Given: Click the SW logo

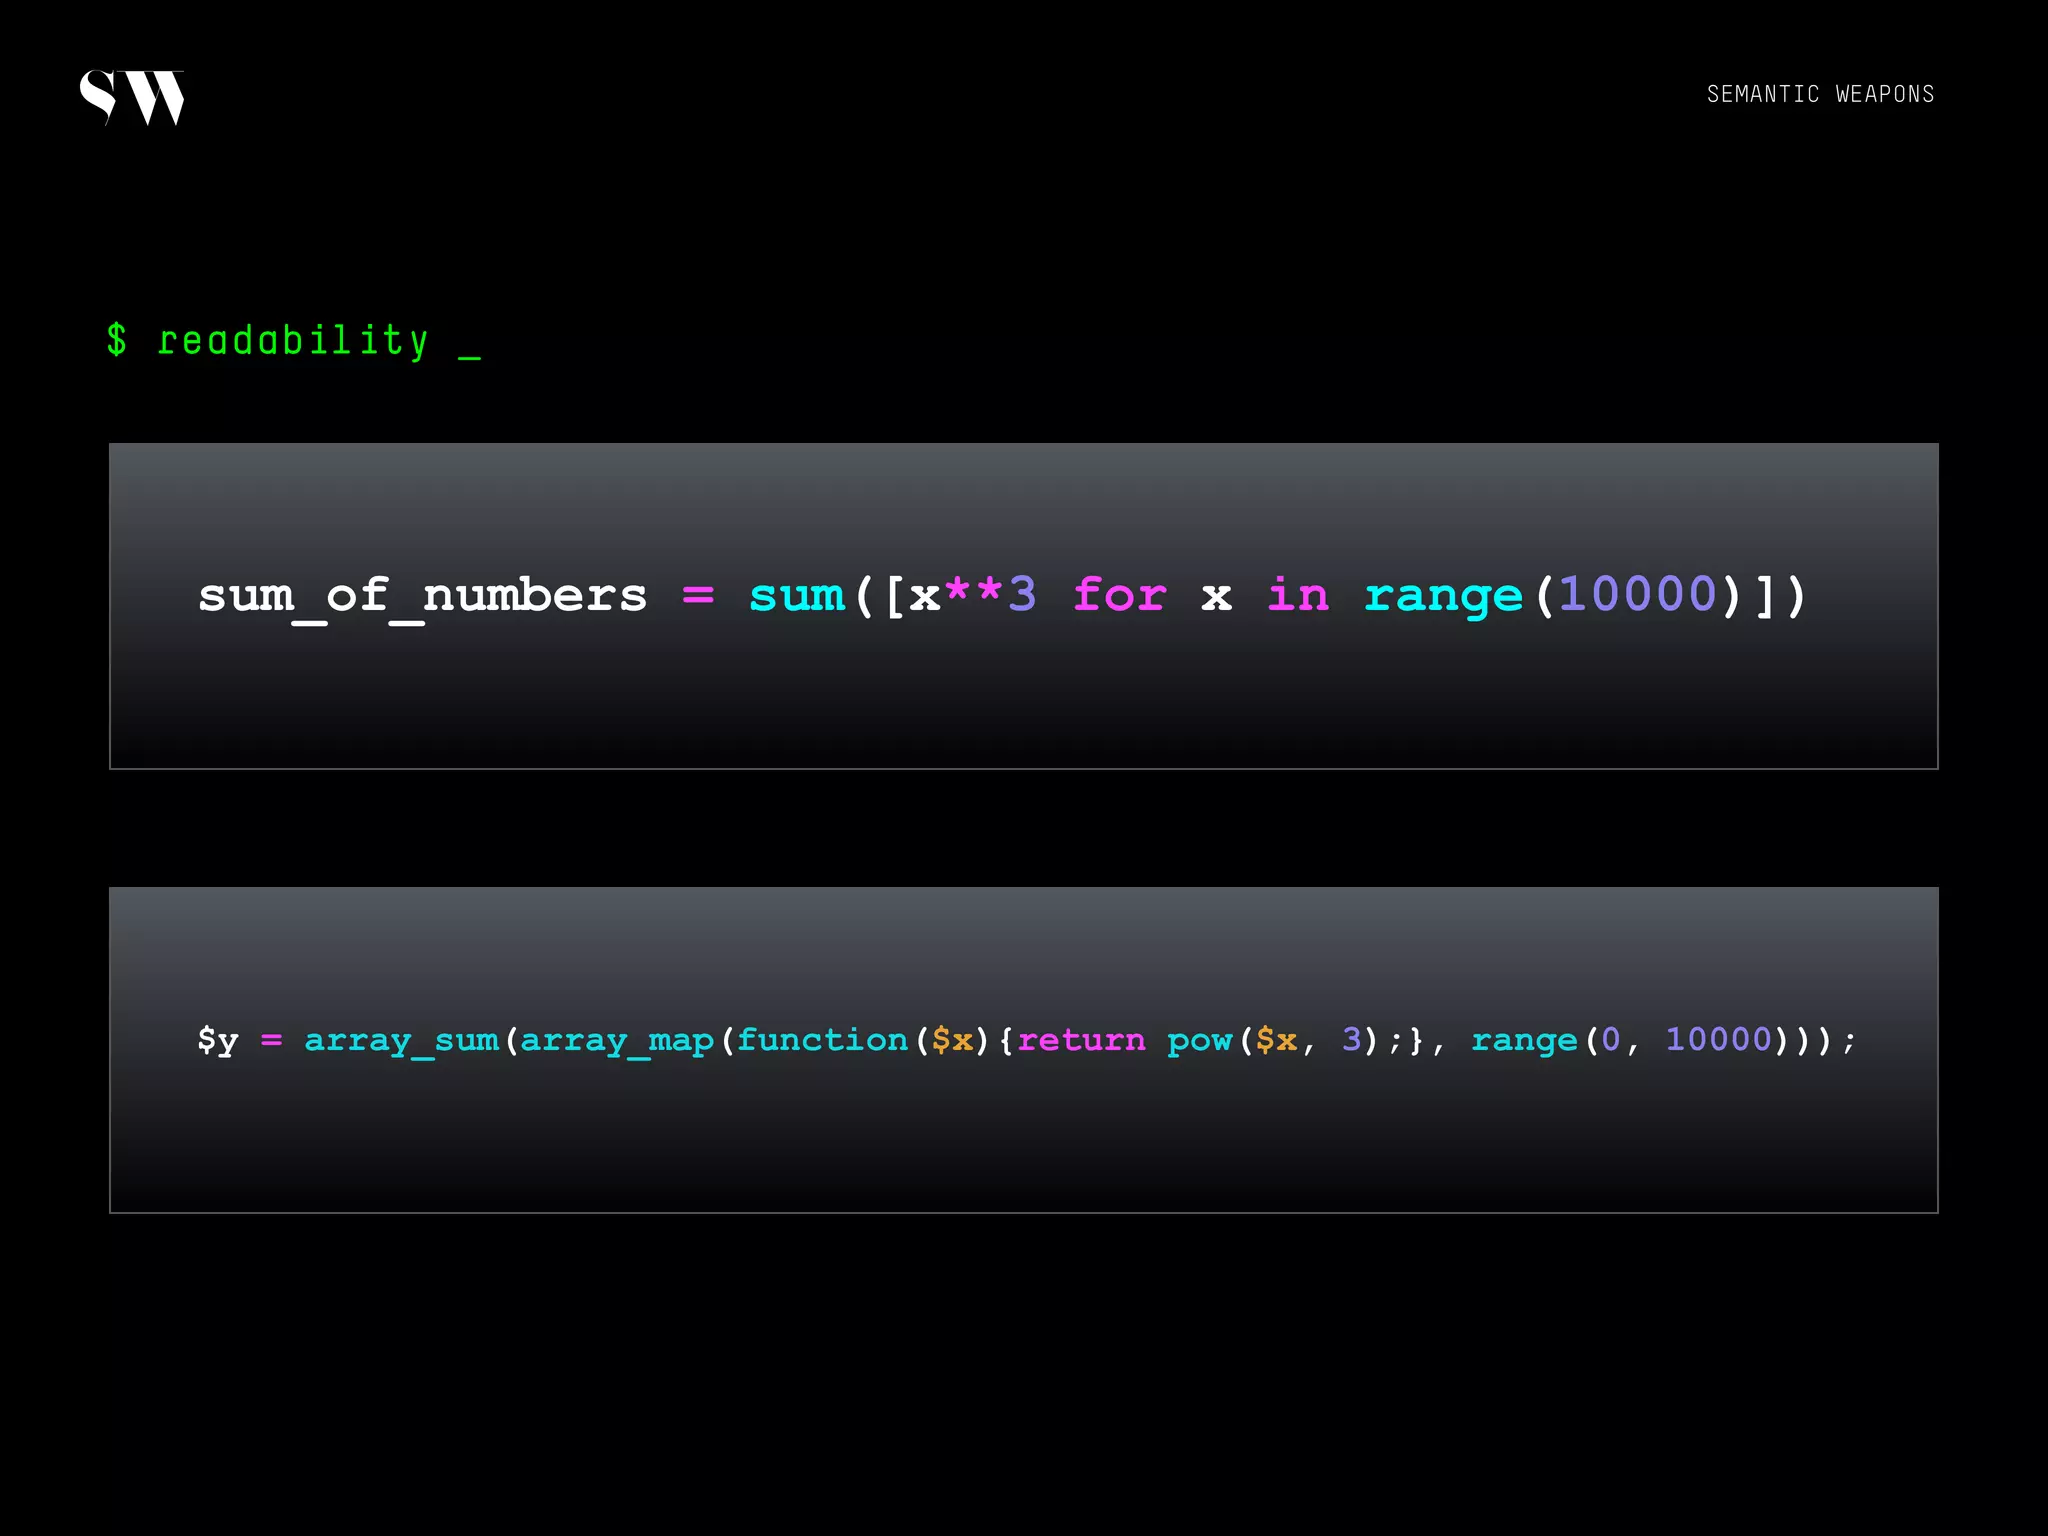Looking at the screenshot, I should [x=132, y=97].
